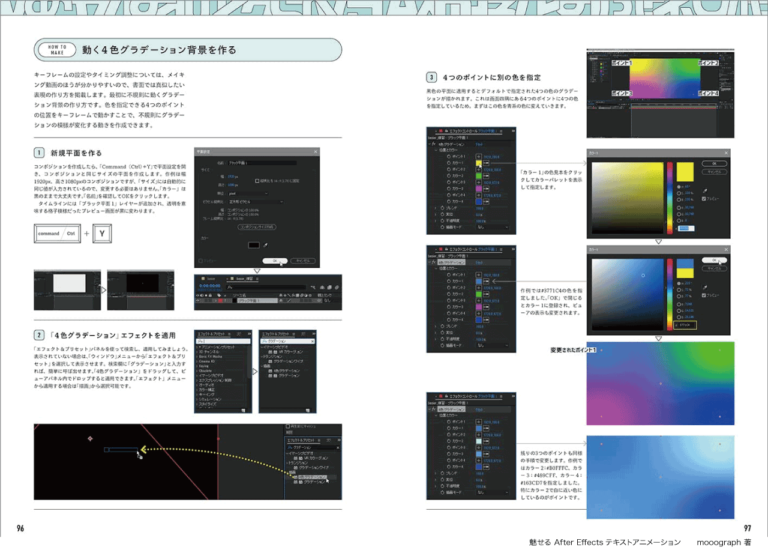
Task: Open the pixel aspect ratio dropdown in solid settings
Action: 255,201
